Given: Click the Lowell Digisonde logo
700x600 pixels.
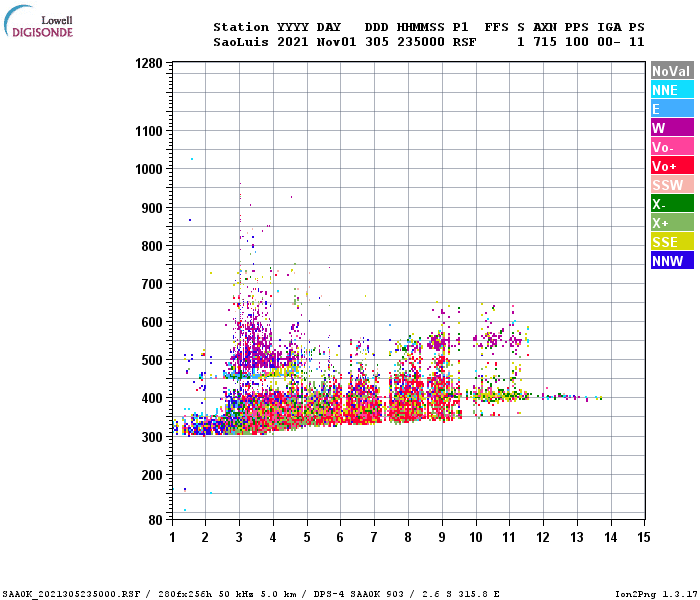Looking at the screenshot, I should tap(38, 21).
